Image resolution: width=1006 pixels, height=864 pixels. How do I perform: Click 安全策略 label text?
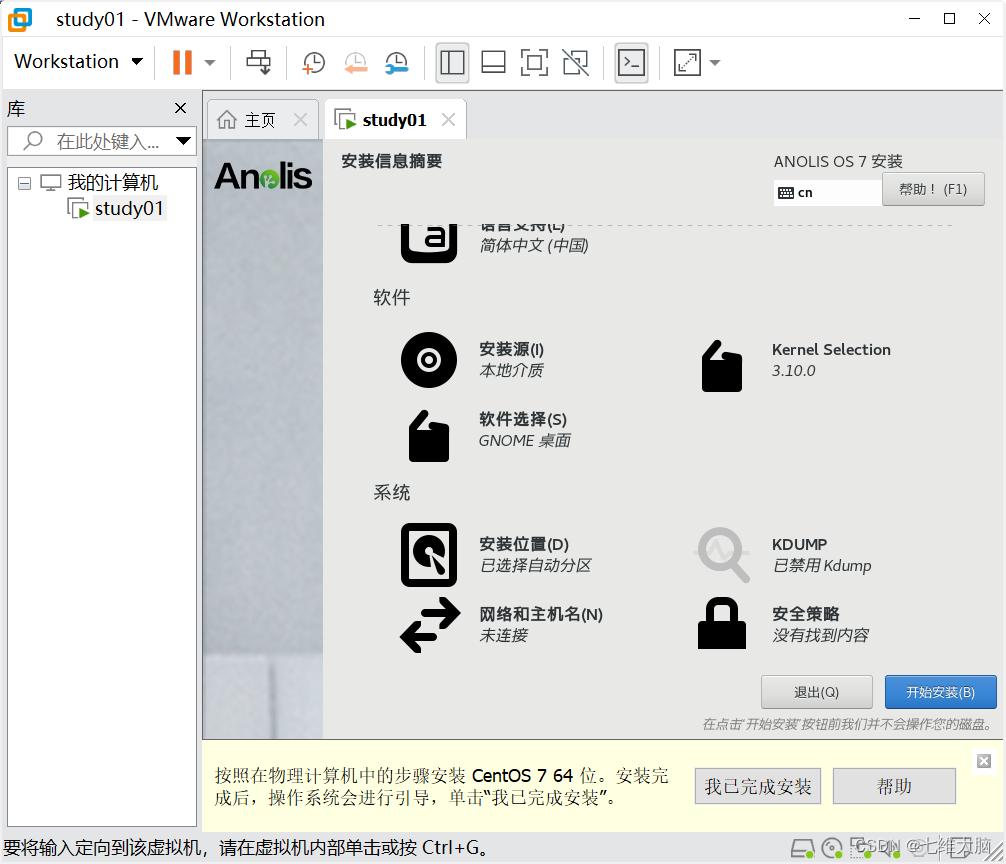[x=805, y=614]
